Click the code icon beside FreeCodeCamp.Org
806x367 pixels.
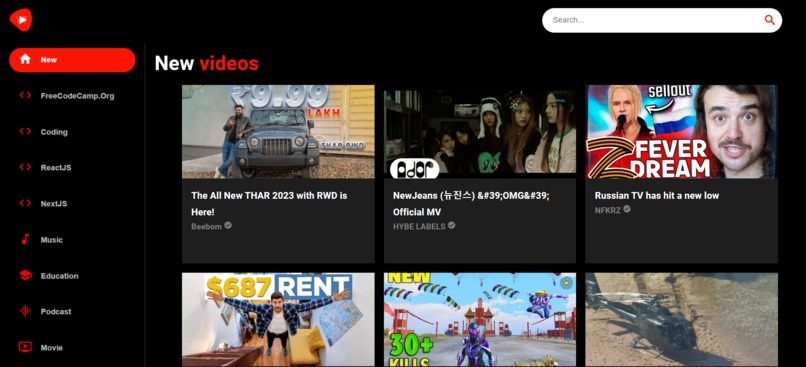[x=25, y=95]
